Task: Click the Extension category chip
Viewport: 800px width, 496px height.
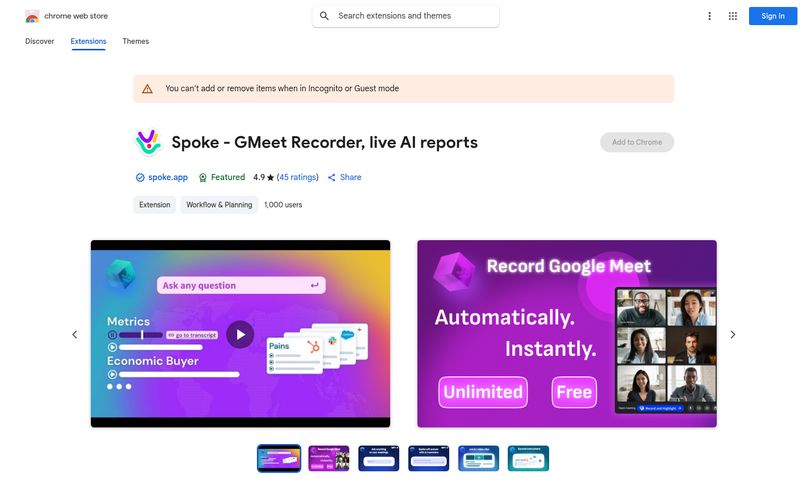Action: (155, 205)
